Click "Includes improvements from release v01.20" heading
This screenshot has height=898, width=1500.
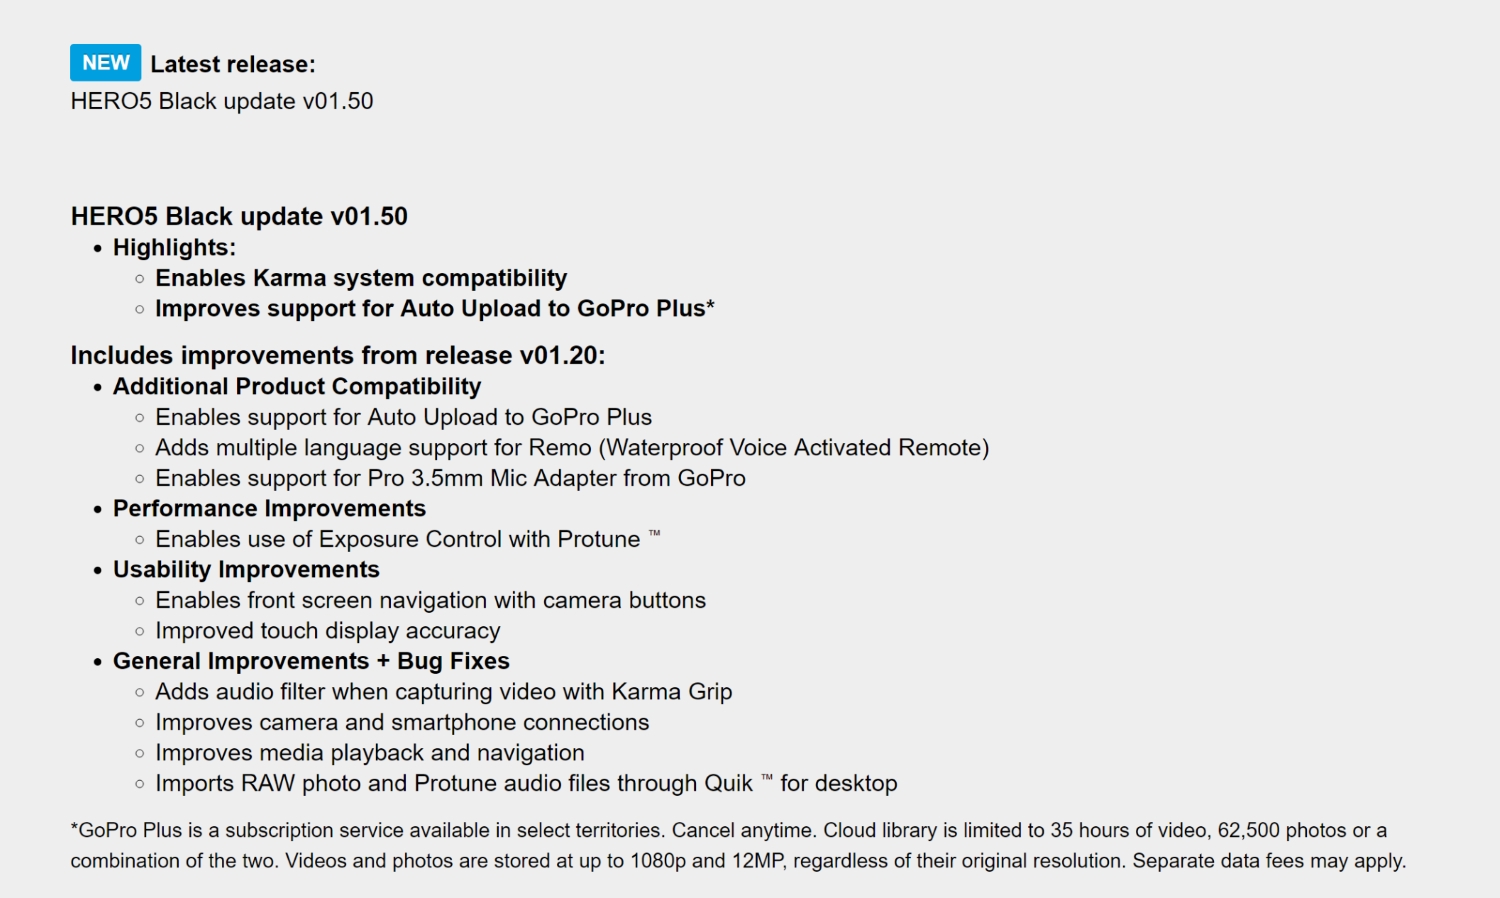click(x=337, y=356)
